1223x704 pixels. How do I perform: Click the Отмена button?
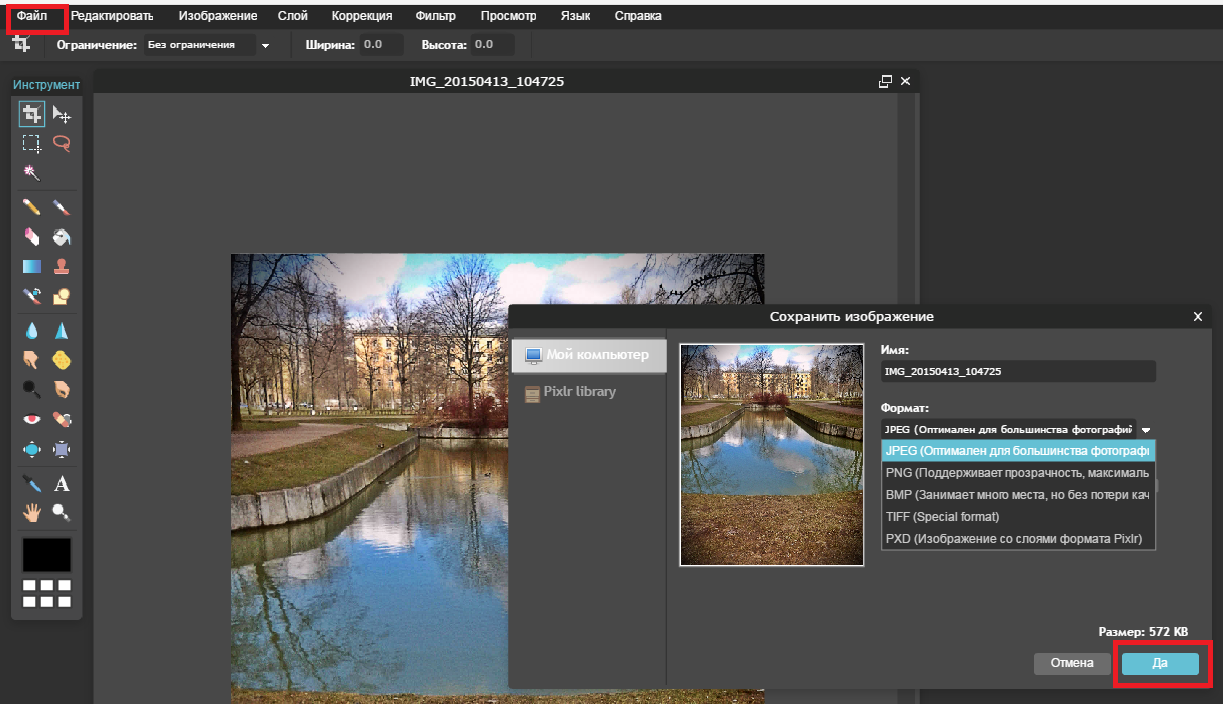[1071, 663]
